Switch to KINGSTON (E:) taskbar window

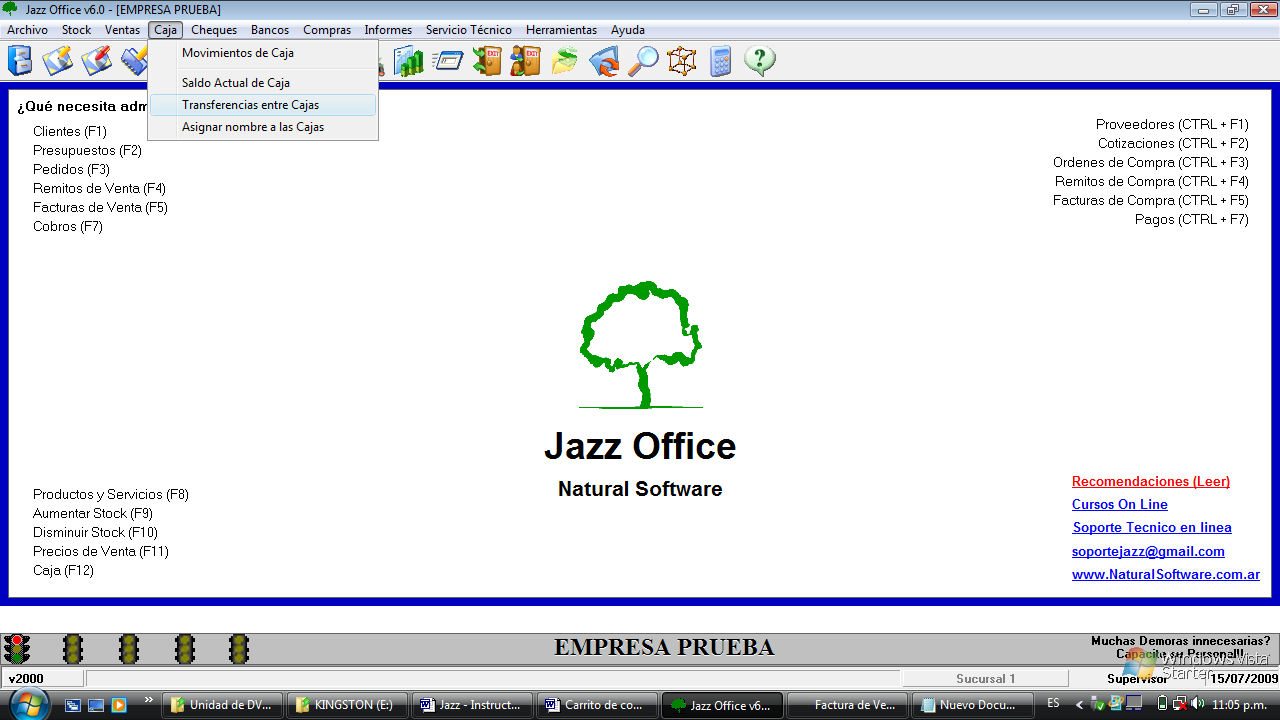point(347,705)
